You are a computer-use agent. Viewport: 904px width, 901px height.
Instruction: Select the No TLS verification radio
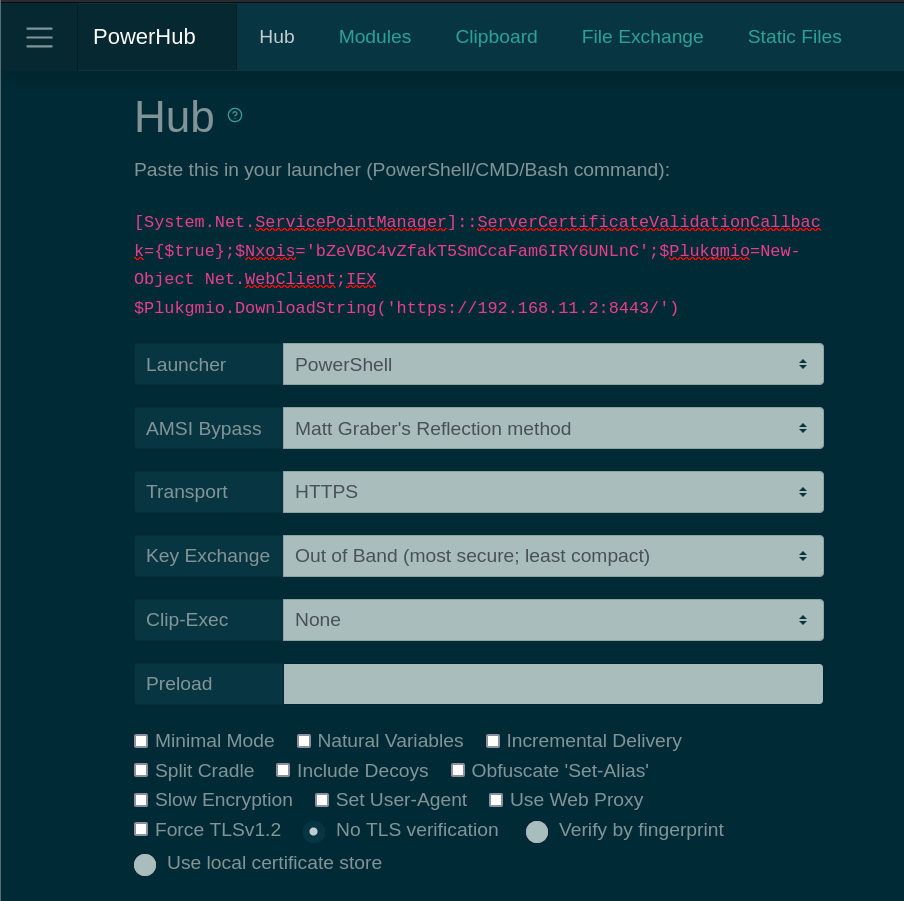coord(314,832)
